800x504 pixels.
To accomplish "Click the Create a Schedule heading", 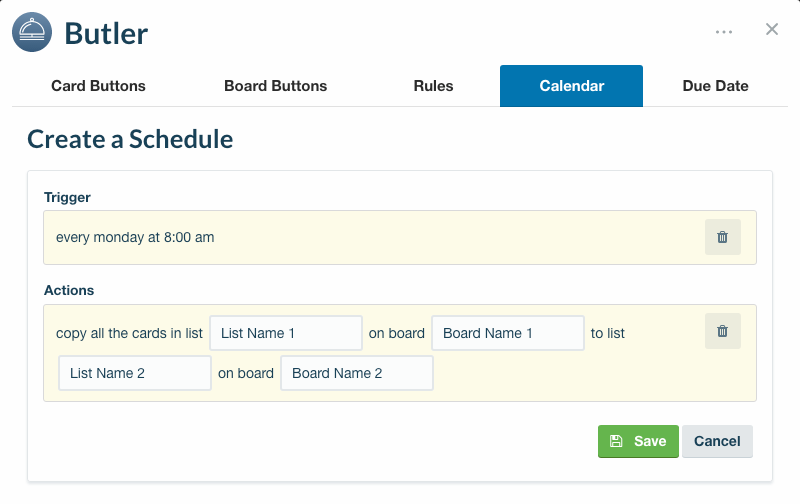I will click(130, 139).
